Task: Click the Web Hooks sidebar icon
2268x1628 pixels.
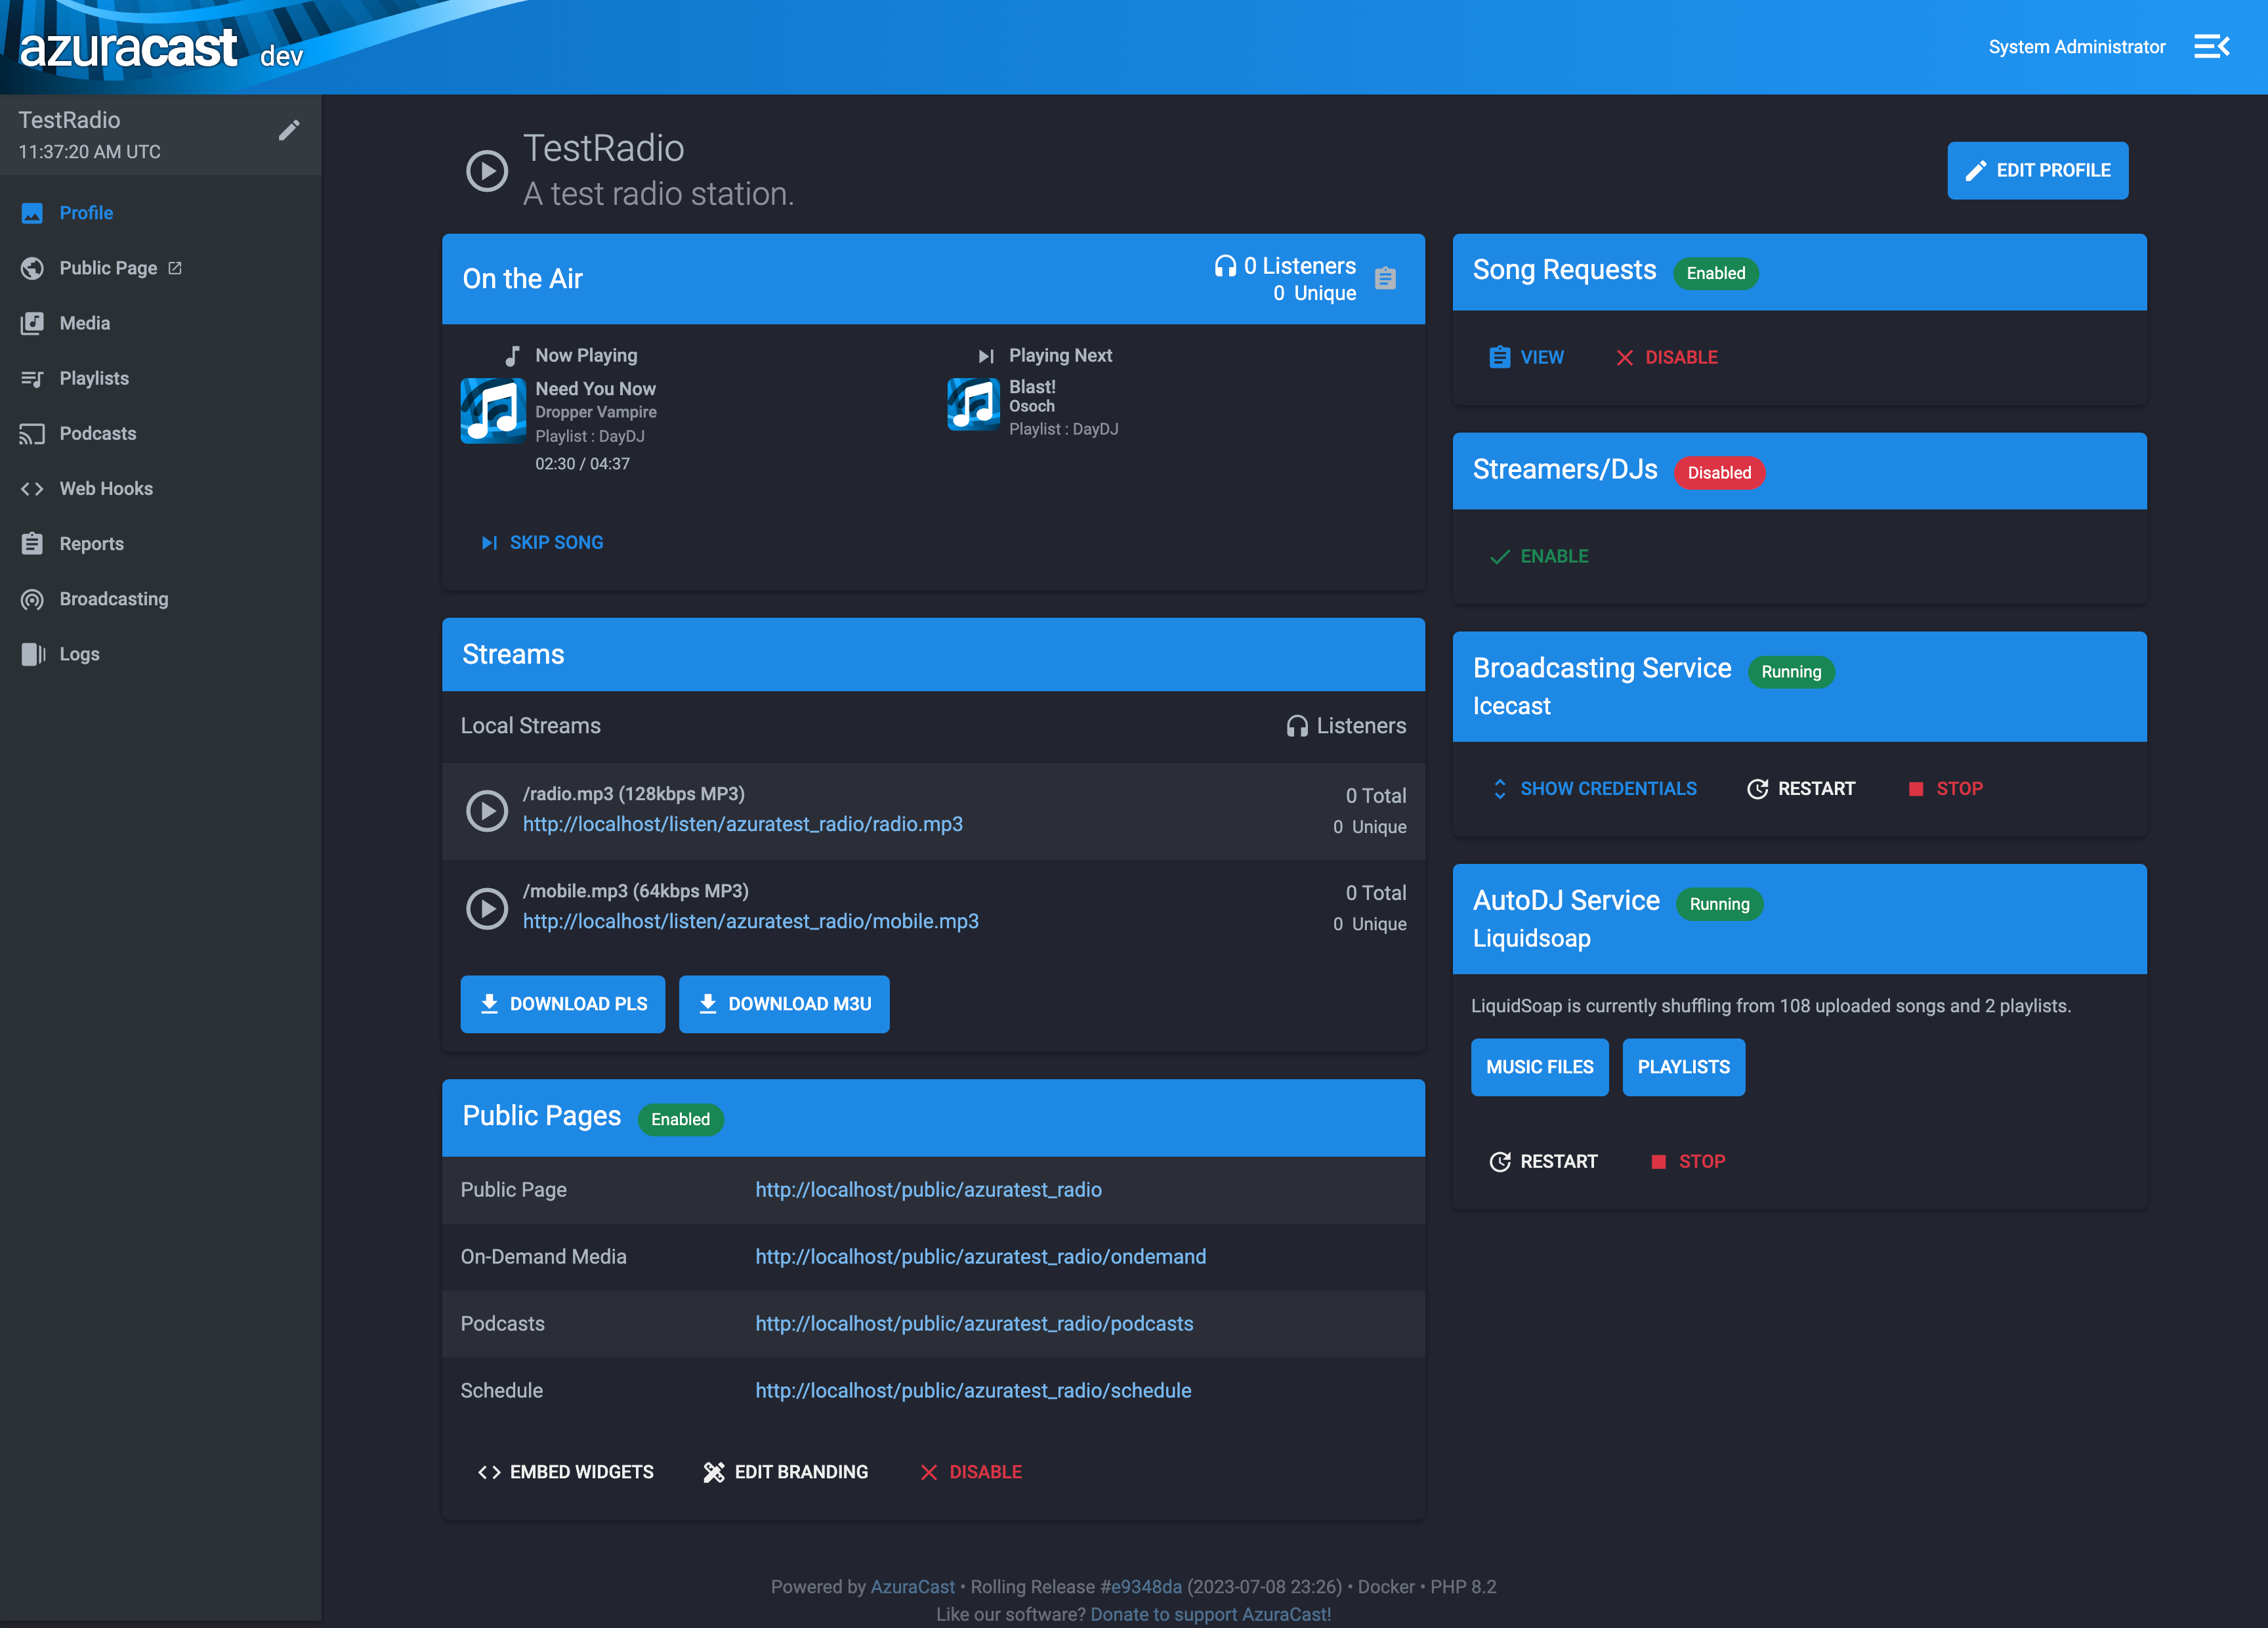Action: pyautogui.click(x=33, y=488)
